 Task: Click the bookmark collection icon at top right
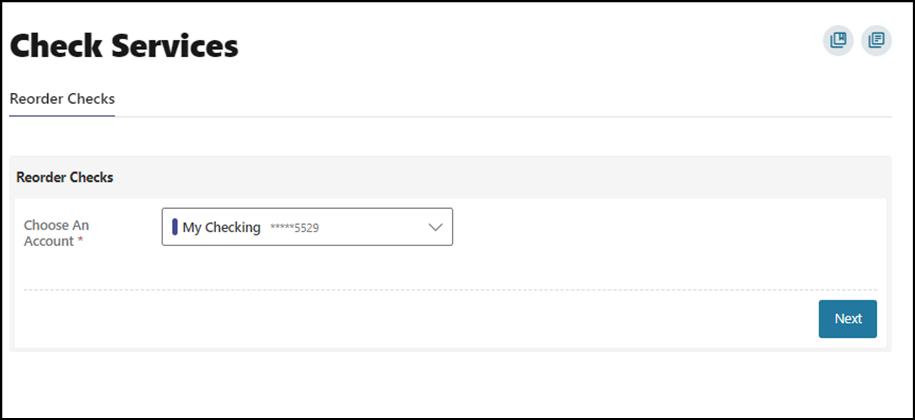point(838,41)
